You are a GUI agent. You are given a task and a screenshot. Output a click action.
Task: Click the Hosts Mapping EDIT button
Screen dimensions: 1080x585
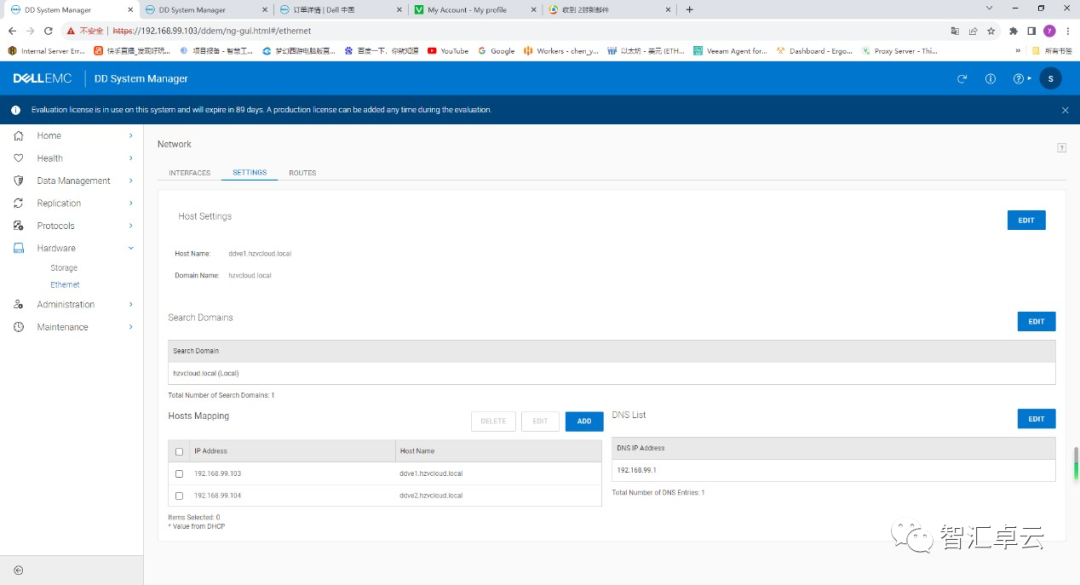tap(540, 421)
